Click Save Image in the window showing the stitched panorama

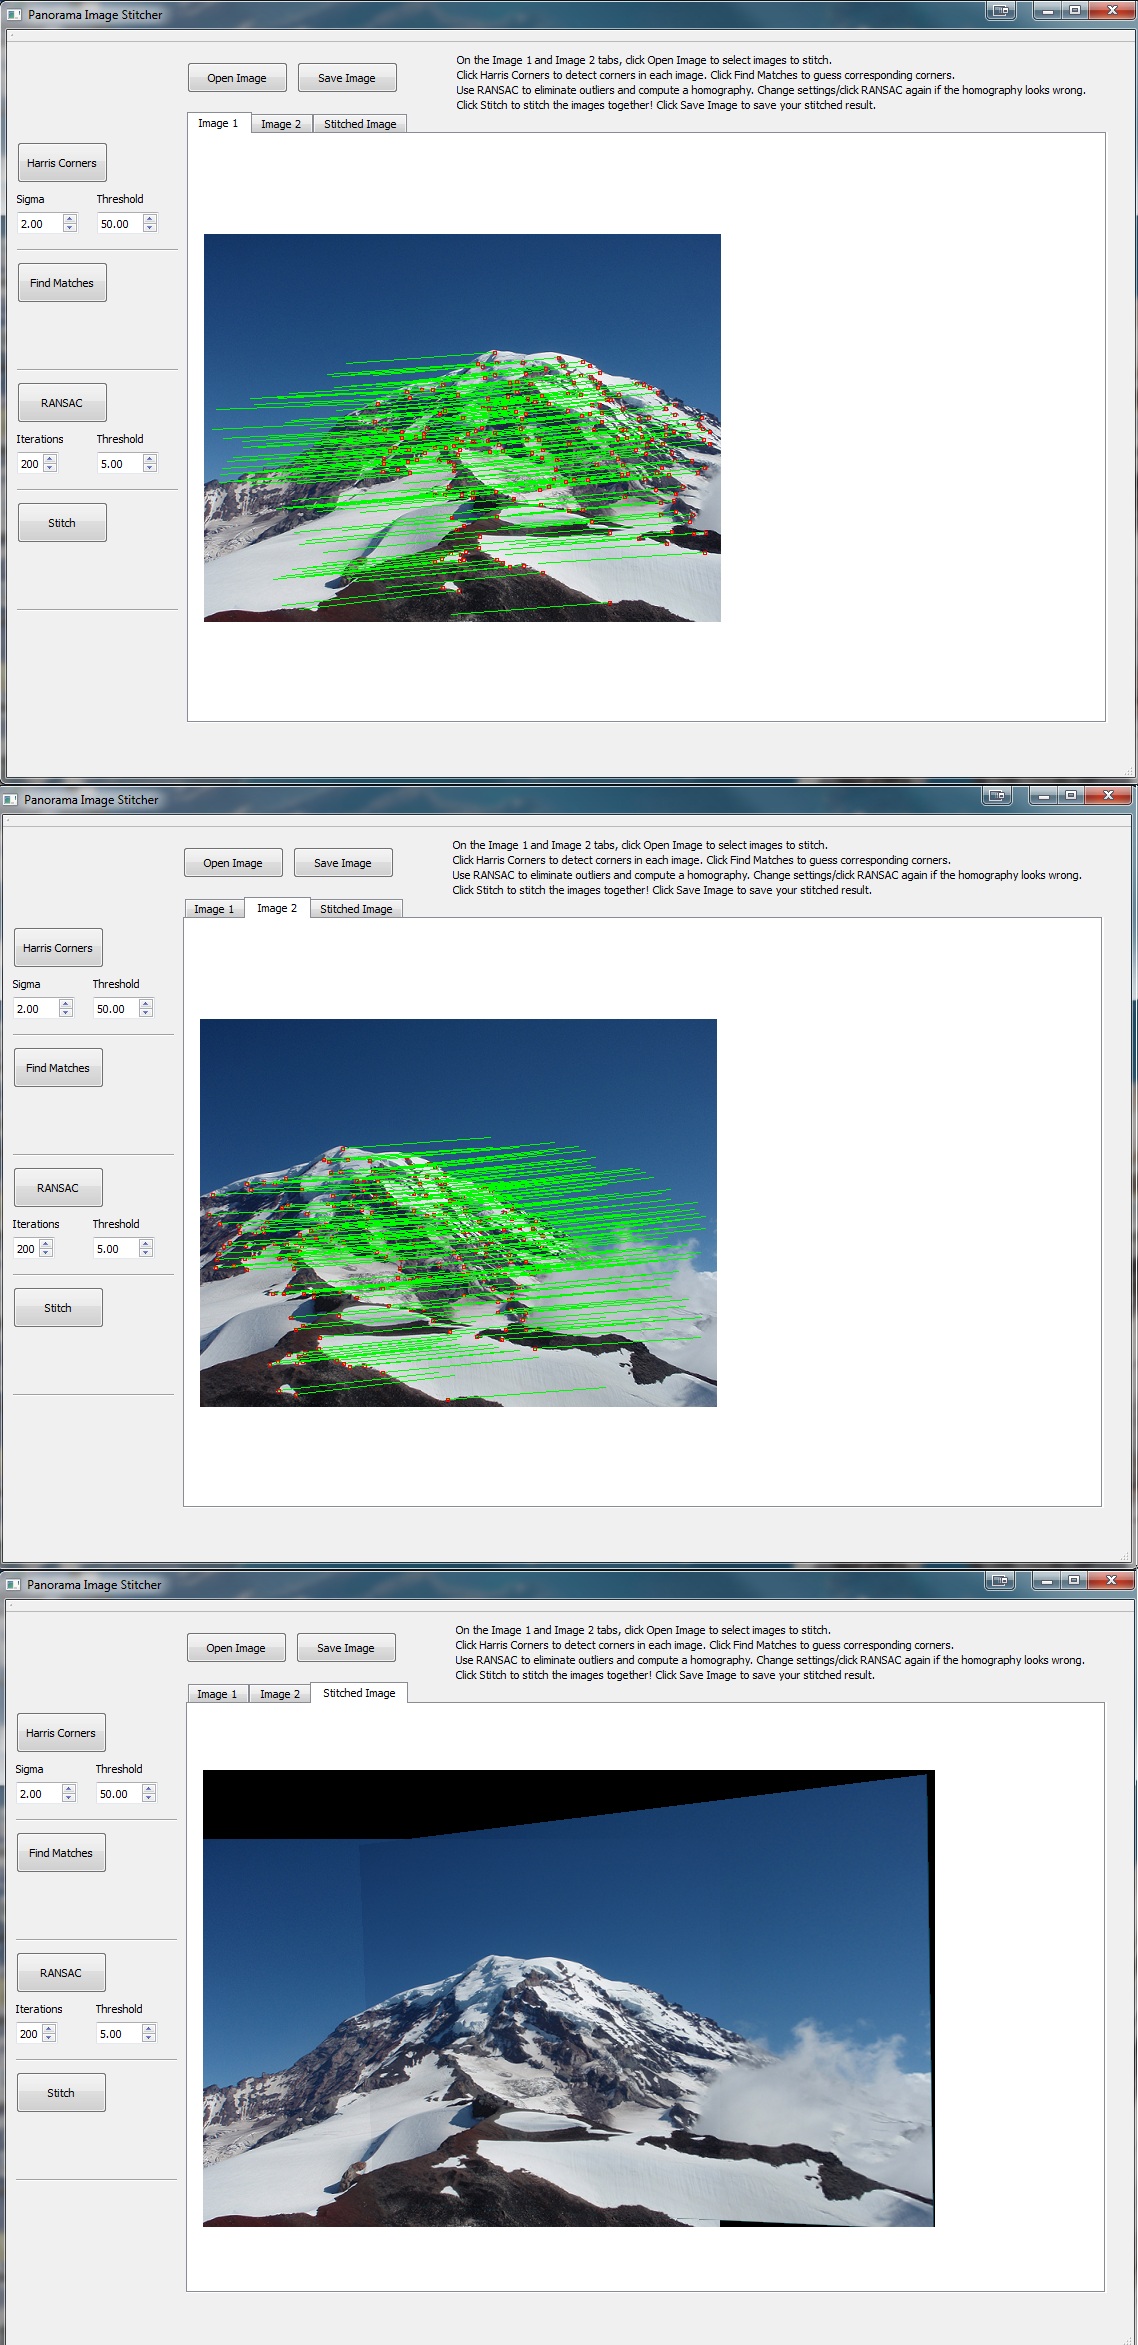[346, 1648]
